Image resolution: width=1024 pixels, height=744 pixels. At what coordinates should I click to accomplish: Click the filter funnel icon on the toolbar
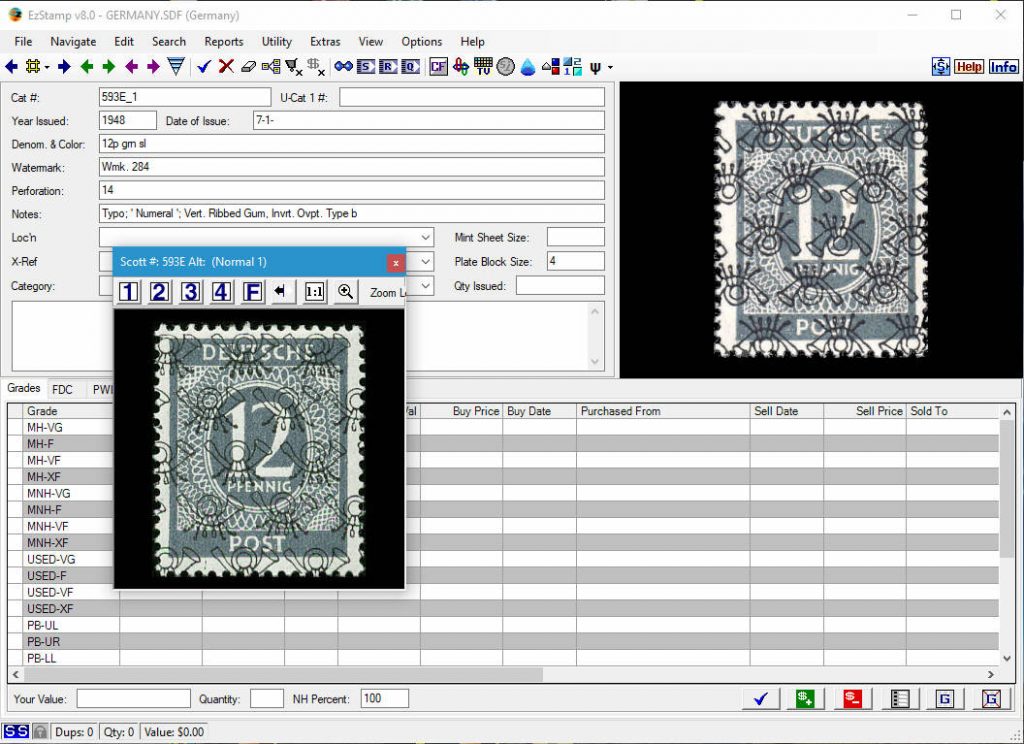pos(176,67)
